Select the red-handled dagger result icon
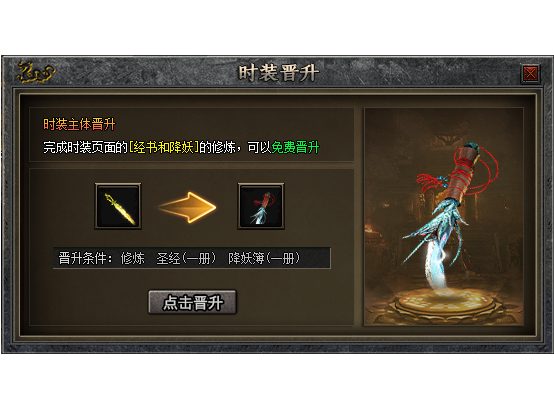This screenshot has height=409, width=554. pyautogui.click(x=261, y=206)
